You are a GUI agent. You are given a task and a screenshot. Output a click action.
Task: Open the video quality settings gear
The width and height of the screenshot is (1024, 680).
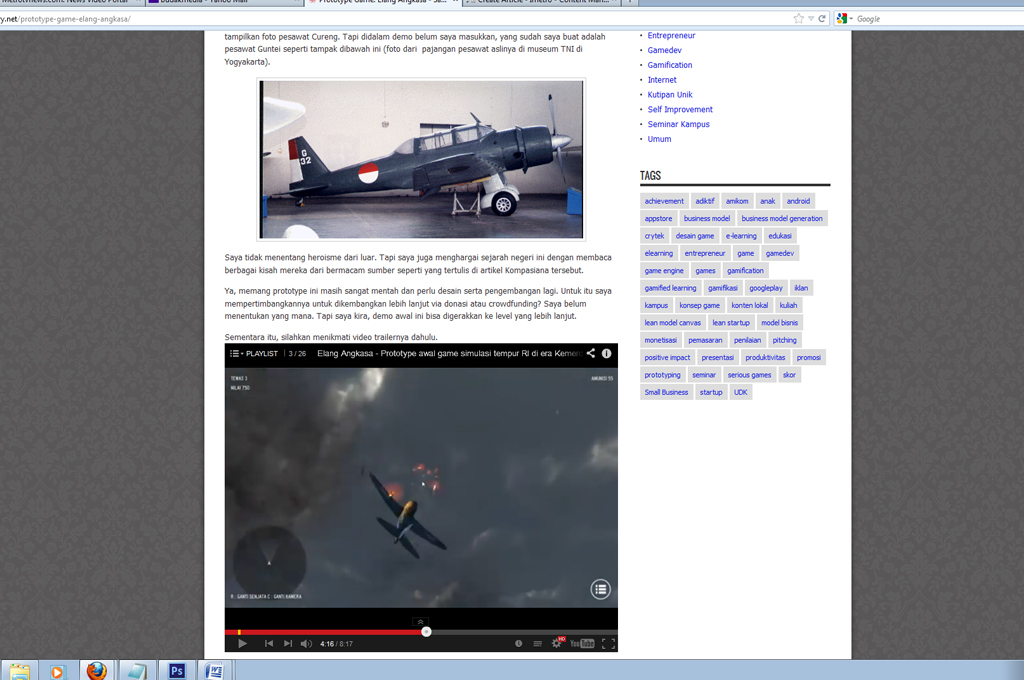557,643
